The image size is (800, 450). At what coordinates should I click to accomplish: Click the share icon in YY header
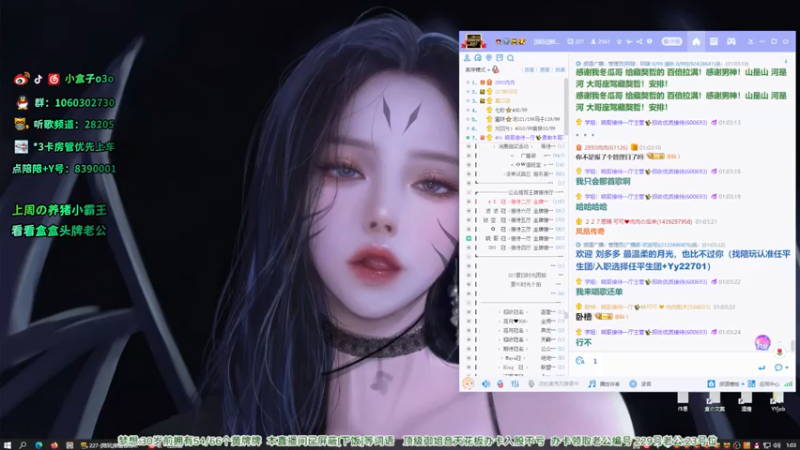(639, 42)
